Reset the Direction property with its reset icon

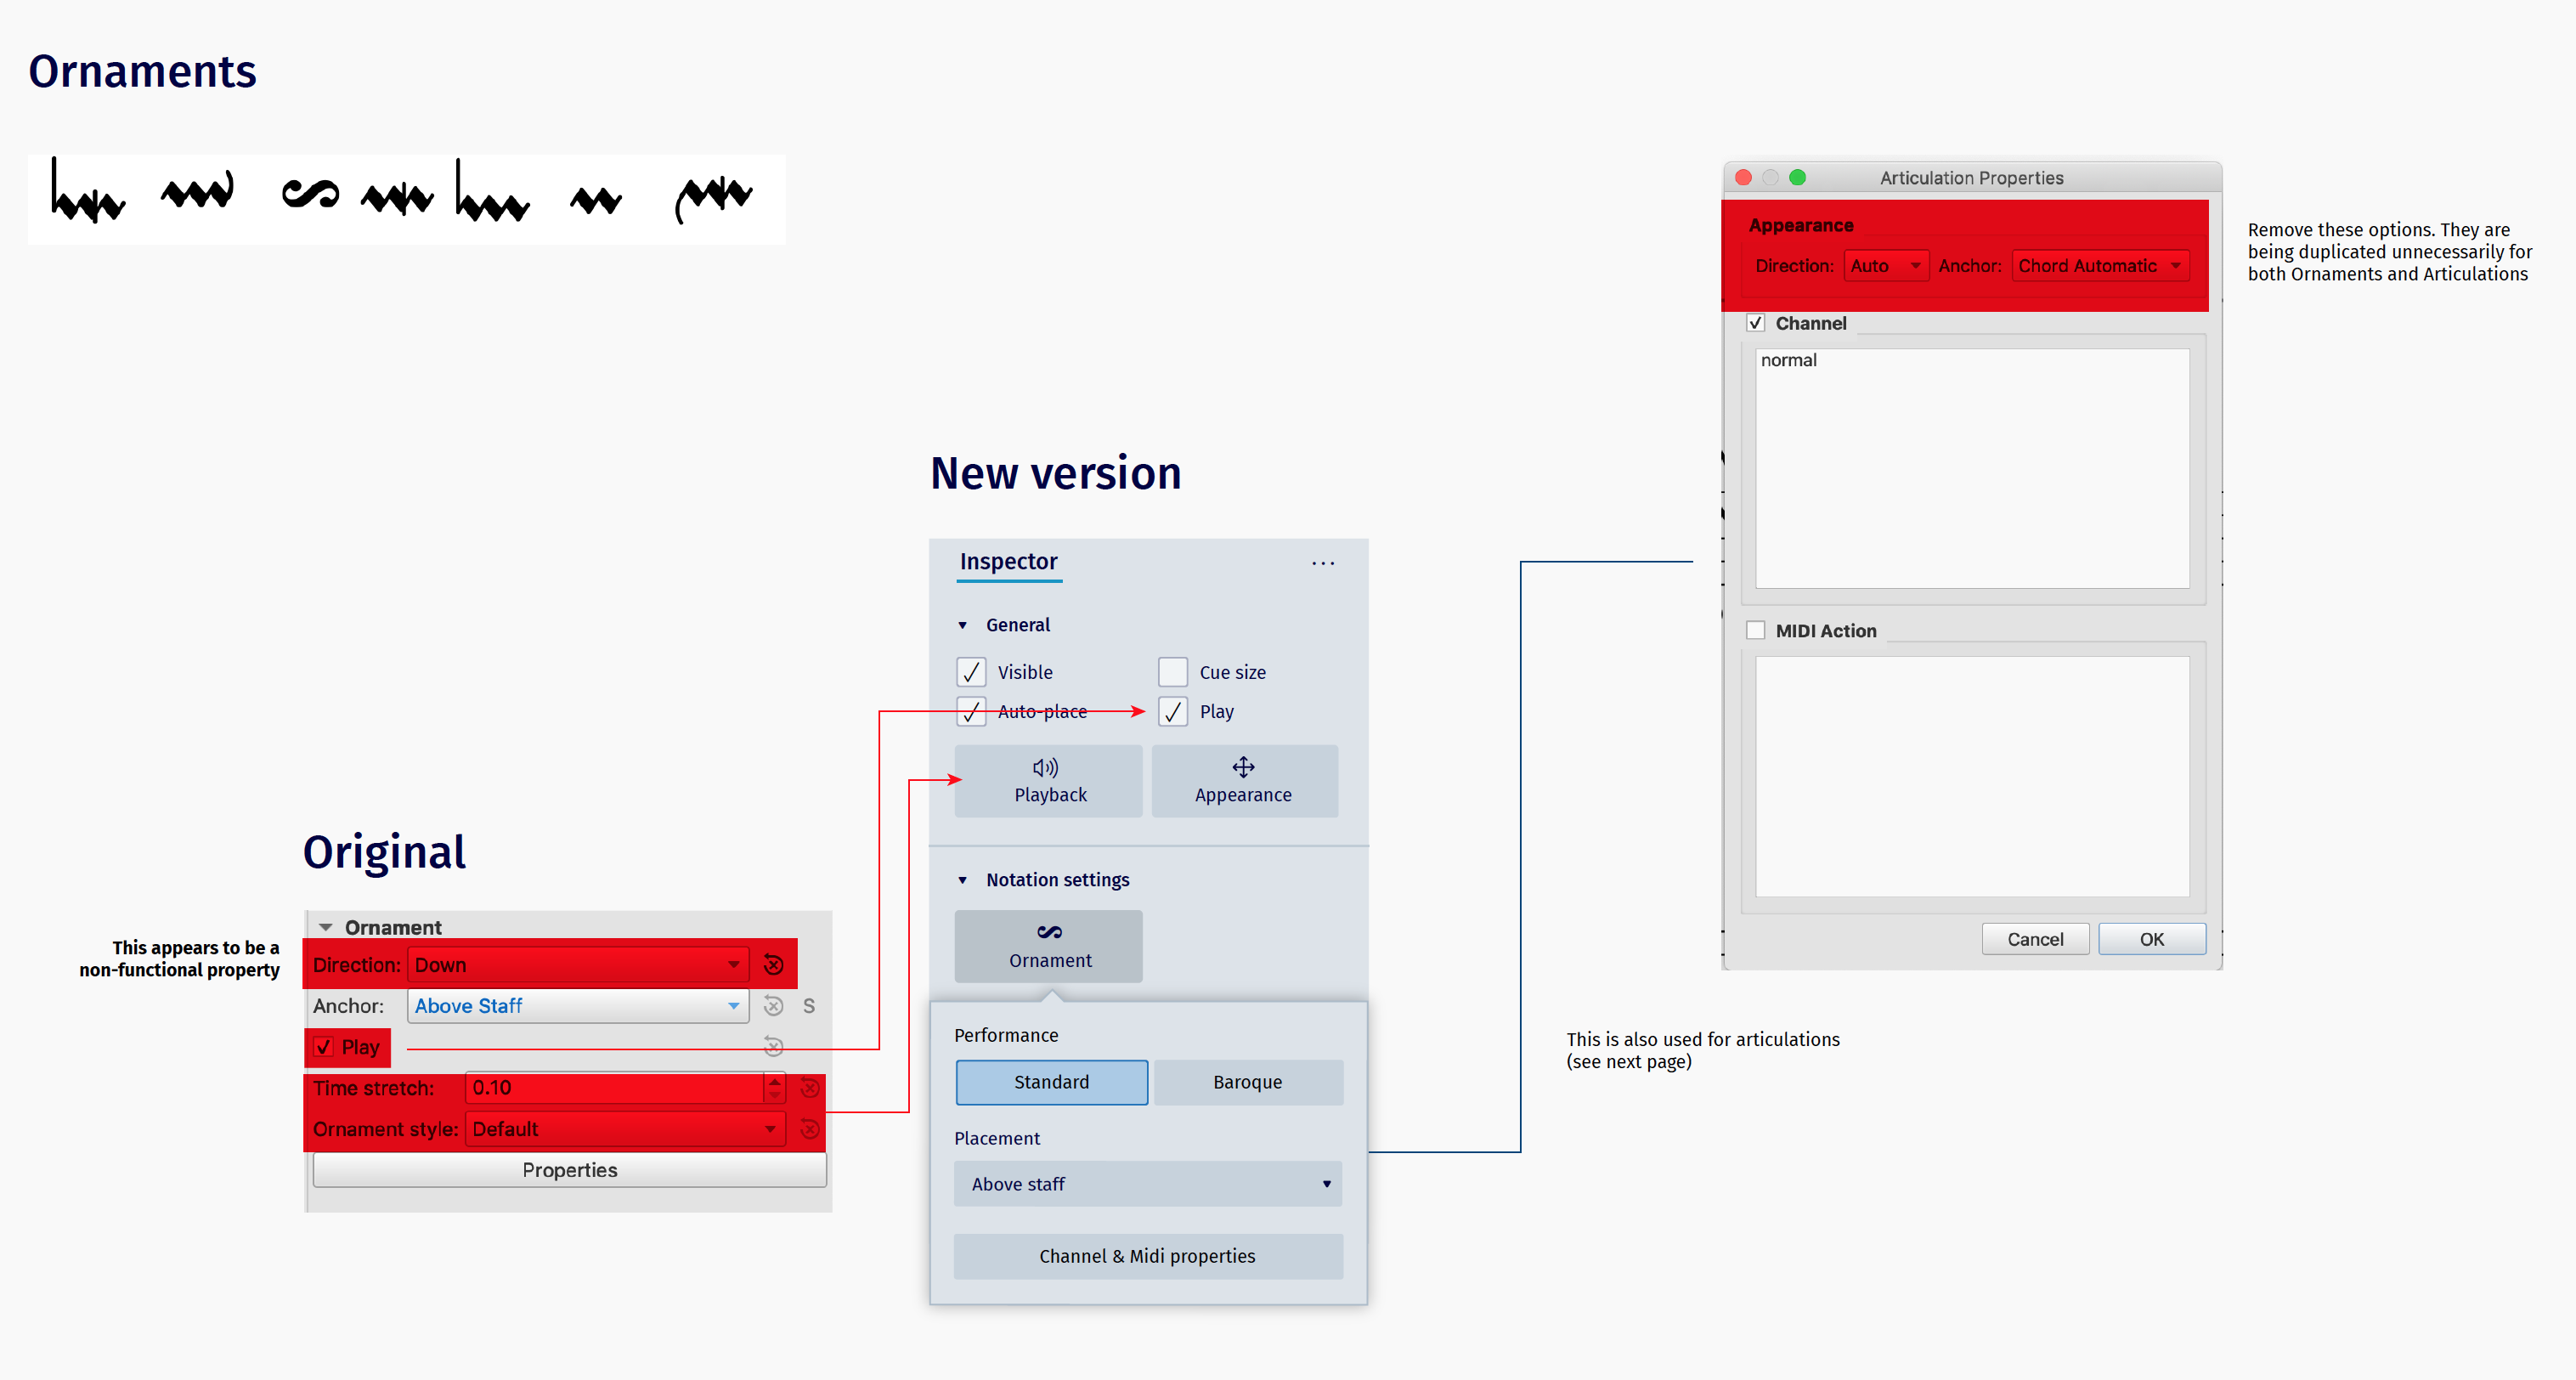pos(774,964)
